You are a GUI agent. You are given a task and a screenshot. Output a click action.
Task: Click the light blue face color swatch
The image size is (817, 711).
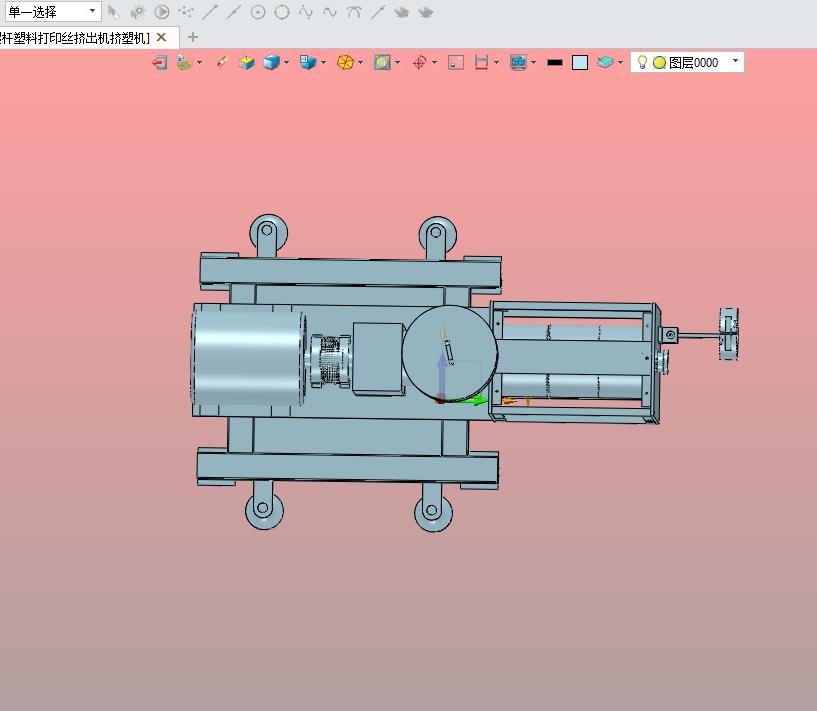580,63
